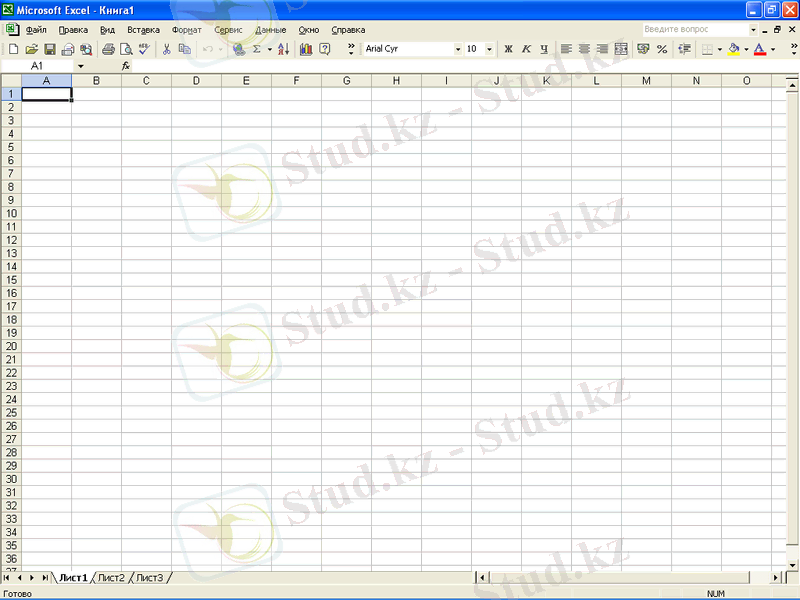Toggle italic formatting (К)
This screenshot has width=800, height=600.
point(526,49)
